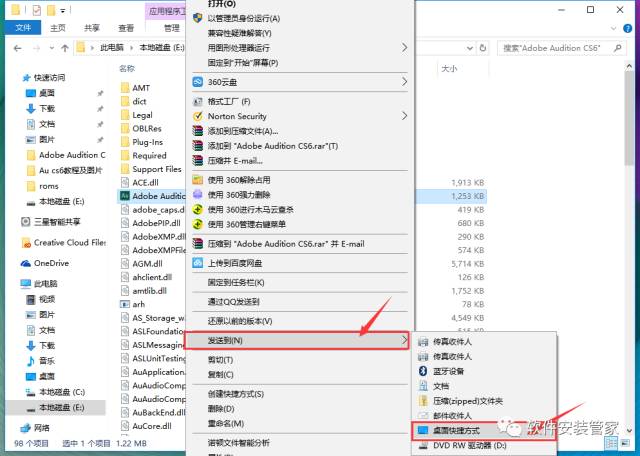Click the 360云盘 cloud icon in context menu
Viewport: 640px width, 456px height.
point(198,81)
